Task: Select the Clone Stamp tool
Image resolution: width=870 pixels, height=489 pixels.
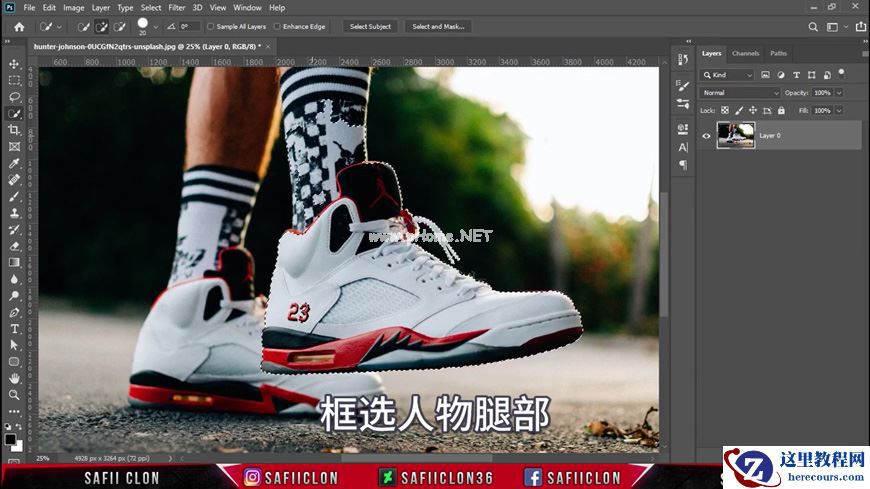Action: tap(14, 213)
